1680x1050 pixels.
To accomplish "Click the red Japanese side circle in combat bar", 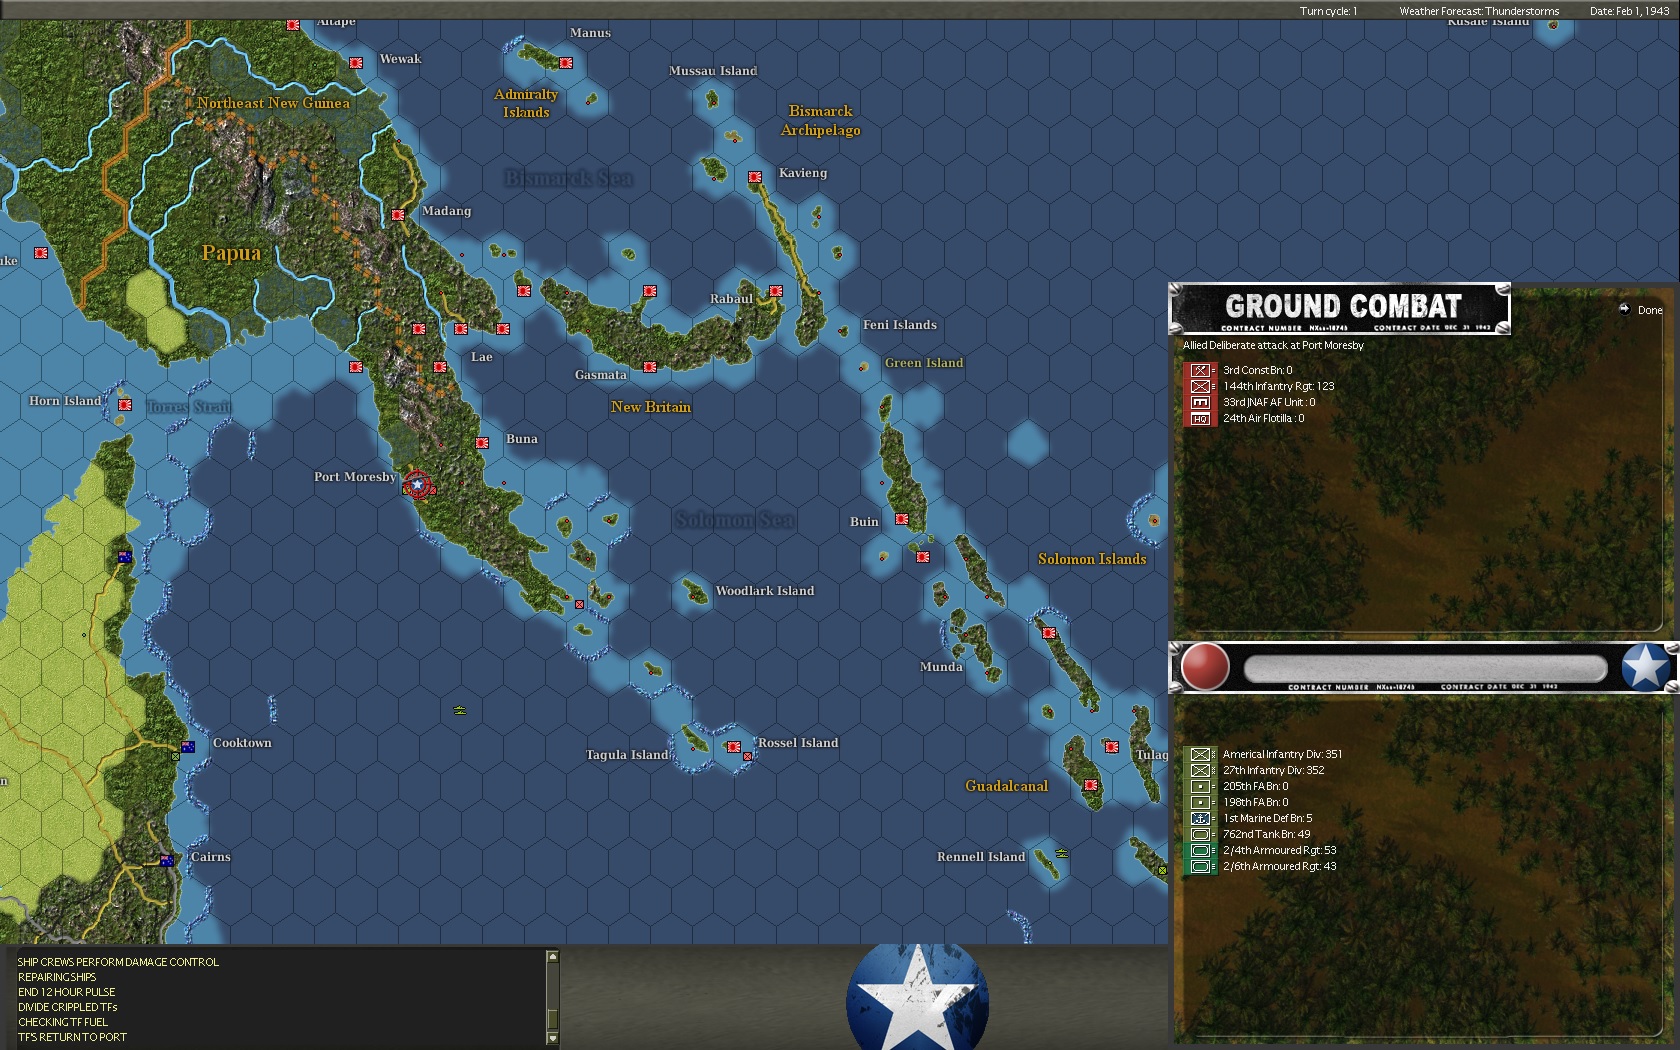I will tap(1205, 667).
